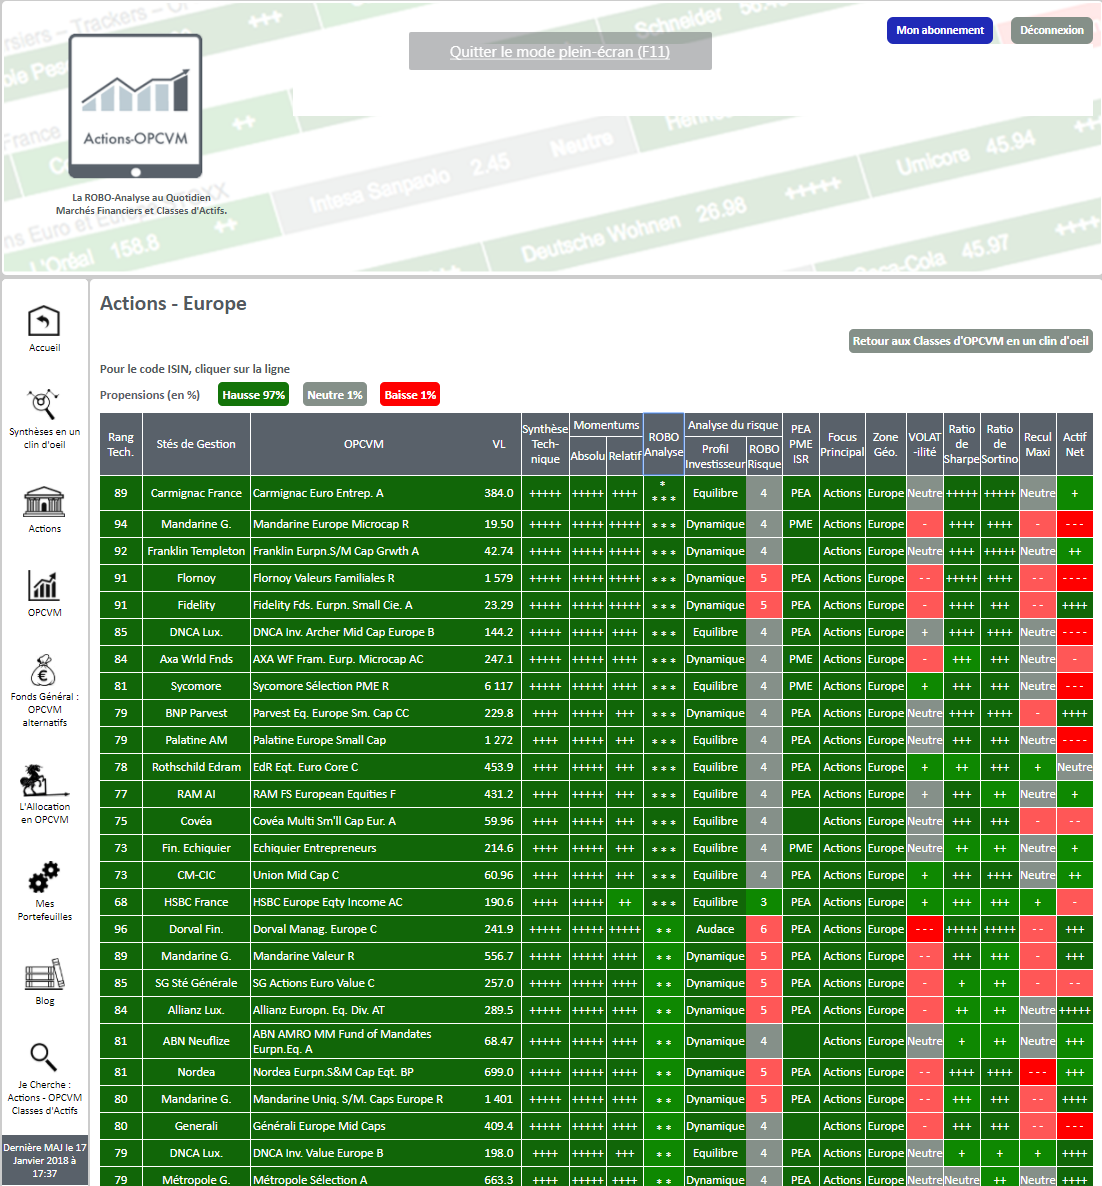
Task: Click Retour aux Classes d'OPCVM button
Action: click(x=970, y=341)
